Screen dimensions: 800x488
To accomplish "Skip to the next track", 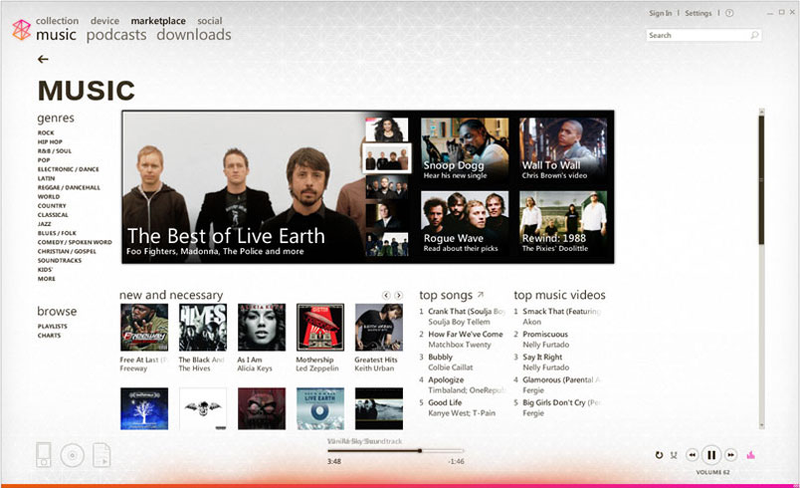I will pyautogui.click(x=731, y=455).
